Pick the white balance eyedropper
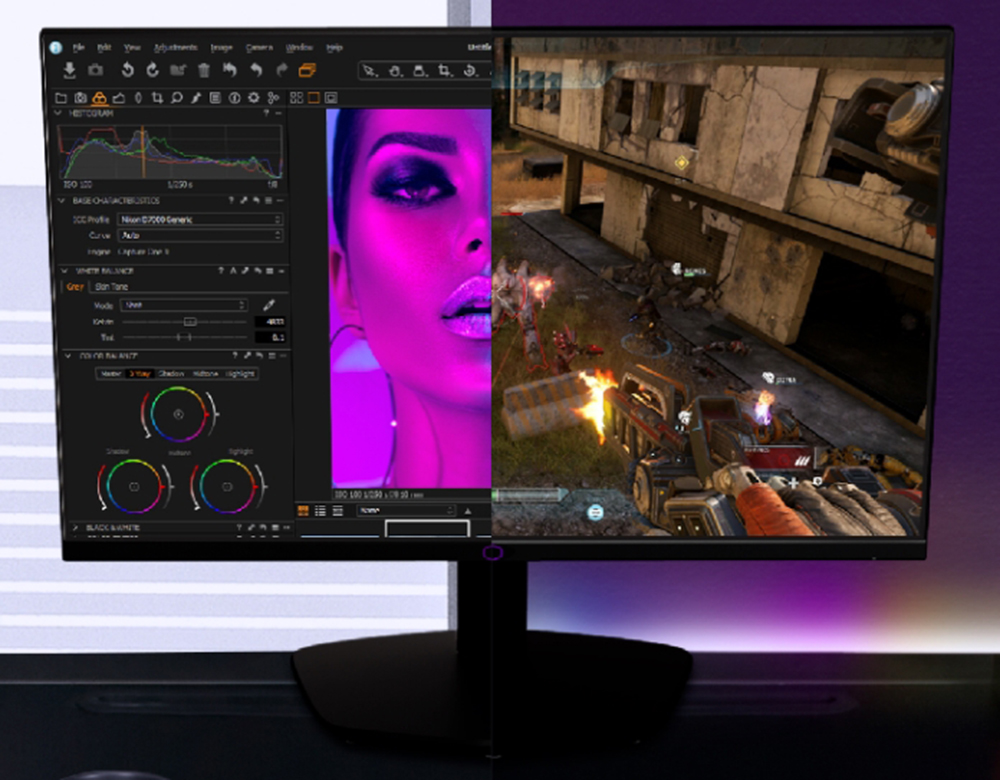Screen dimensions: 1000x780 (x=268, y=305)
